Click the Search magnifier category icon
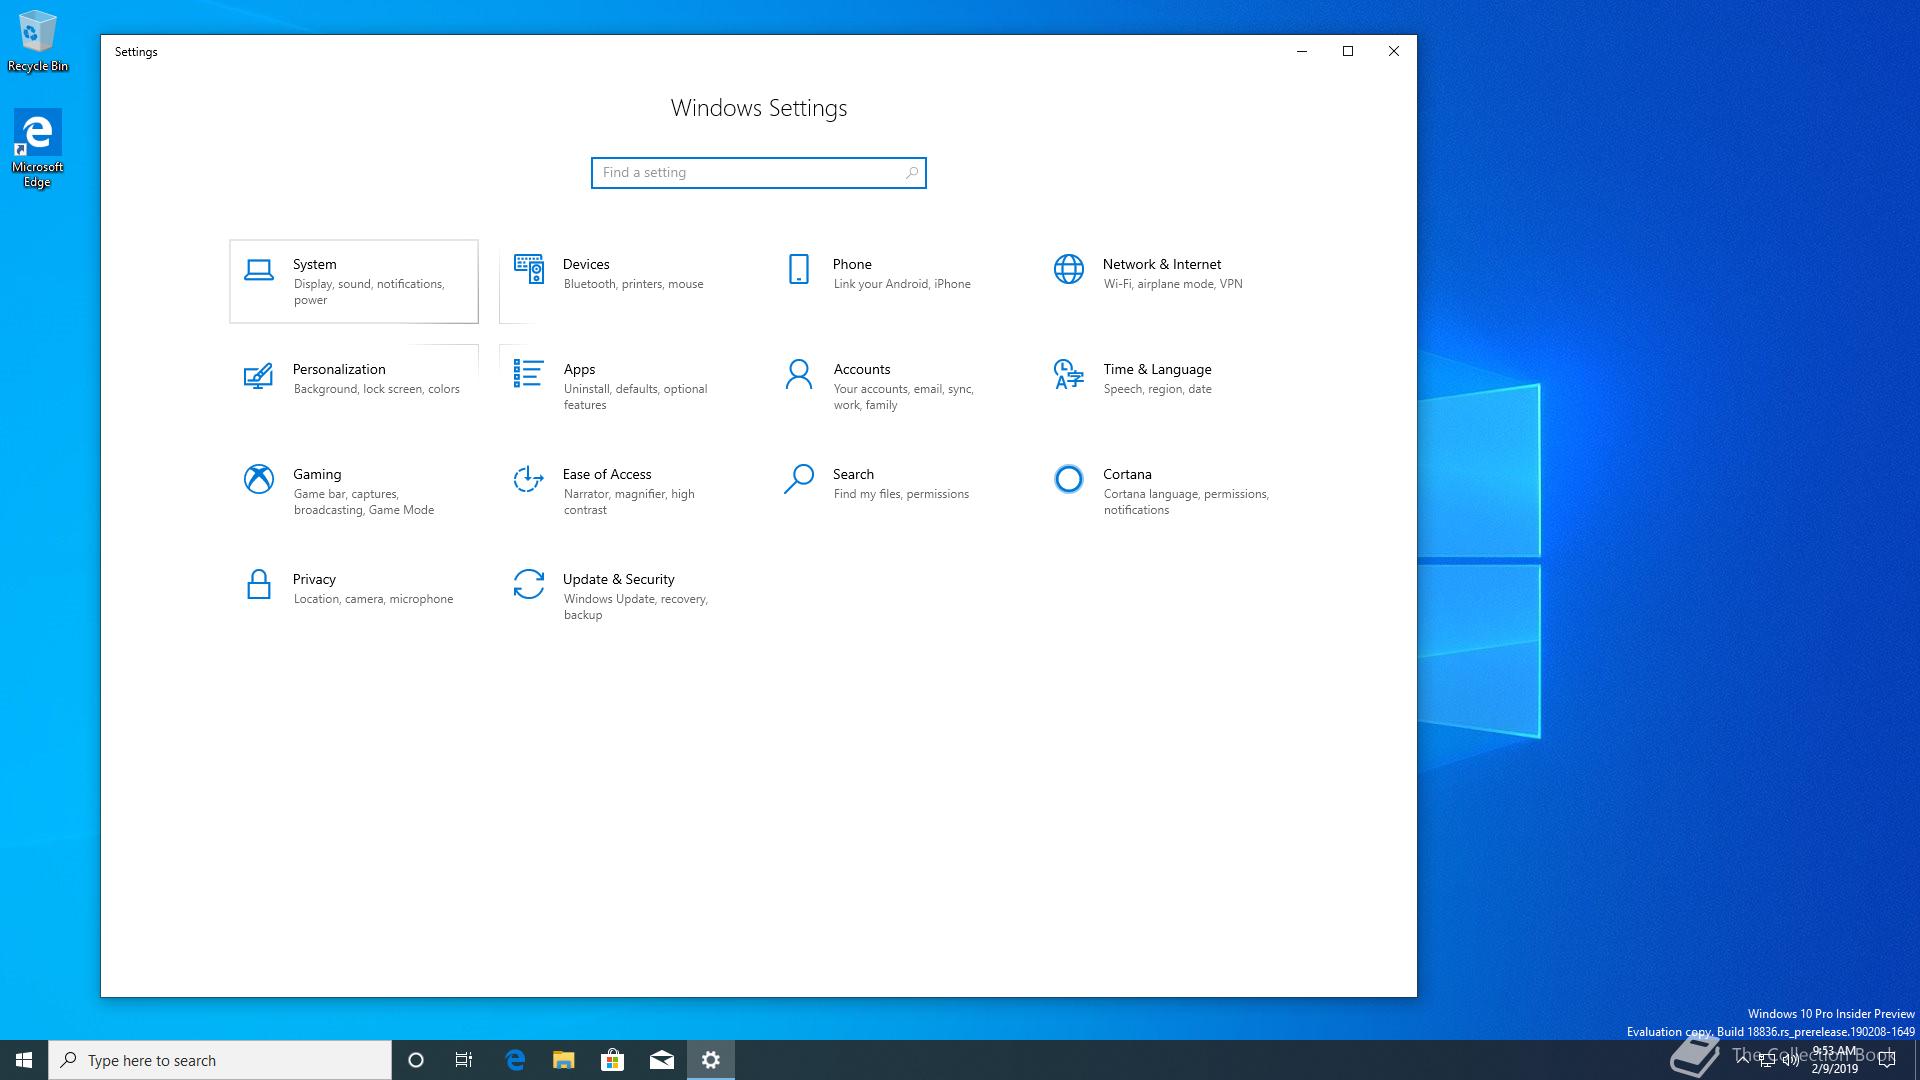1920x1080 pixels. click(799, 479)
